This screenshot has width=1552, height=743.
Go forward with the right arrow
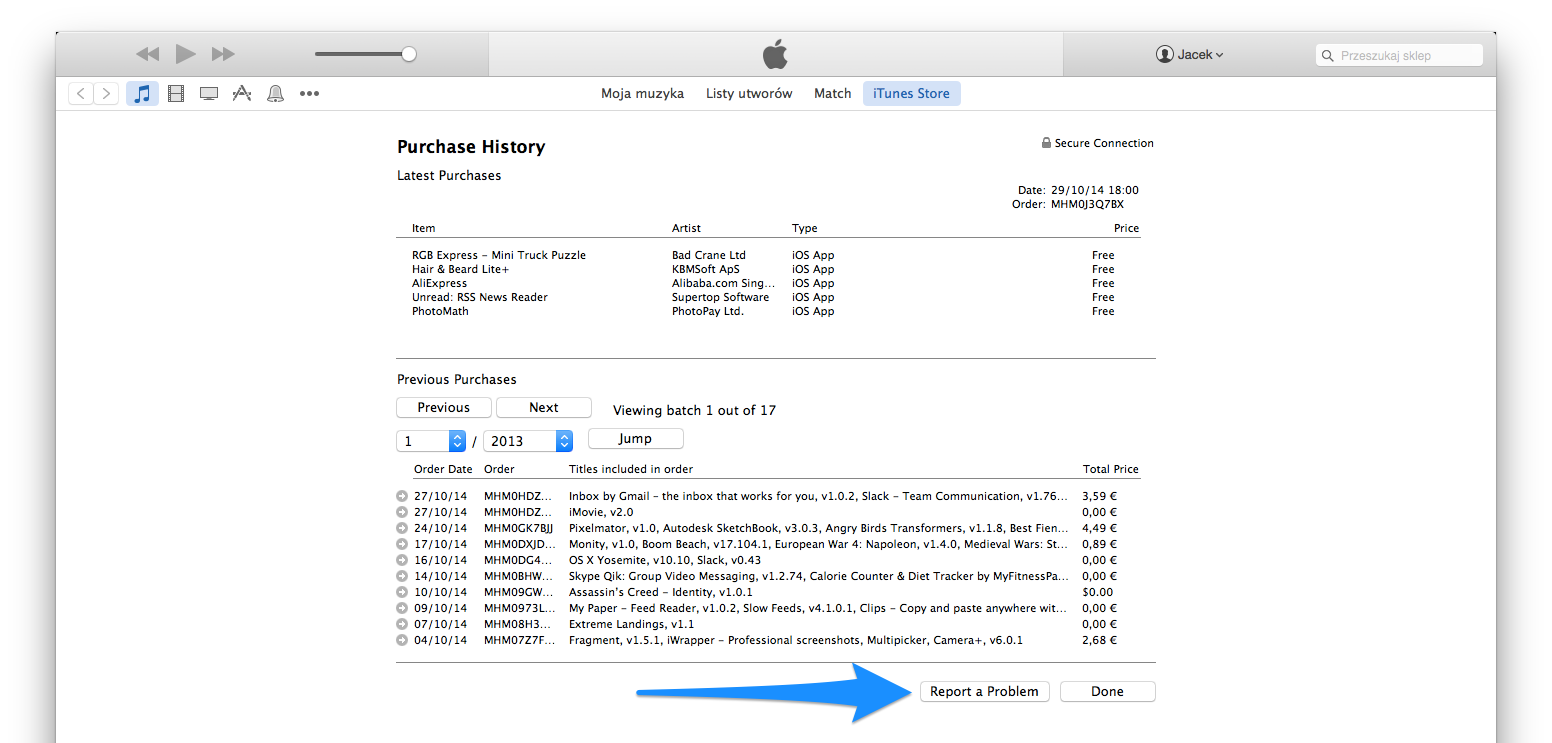(106, 94)
